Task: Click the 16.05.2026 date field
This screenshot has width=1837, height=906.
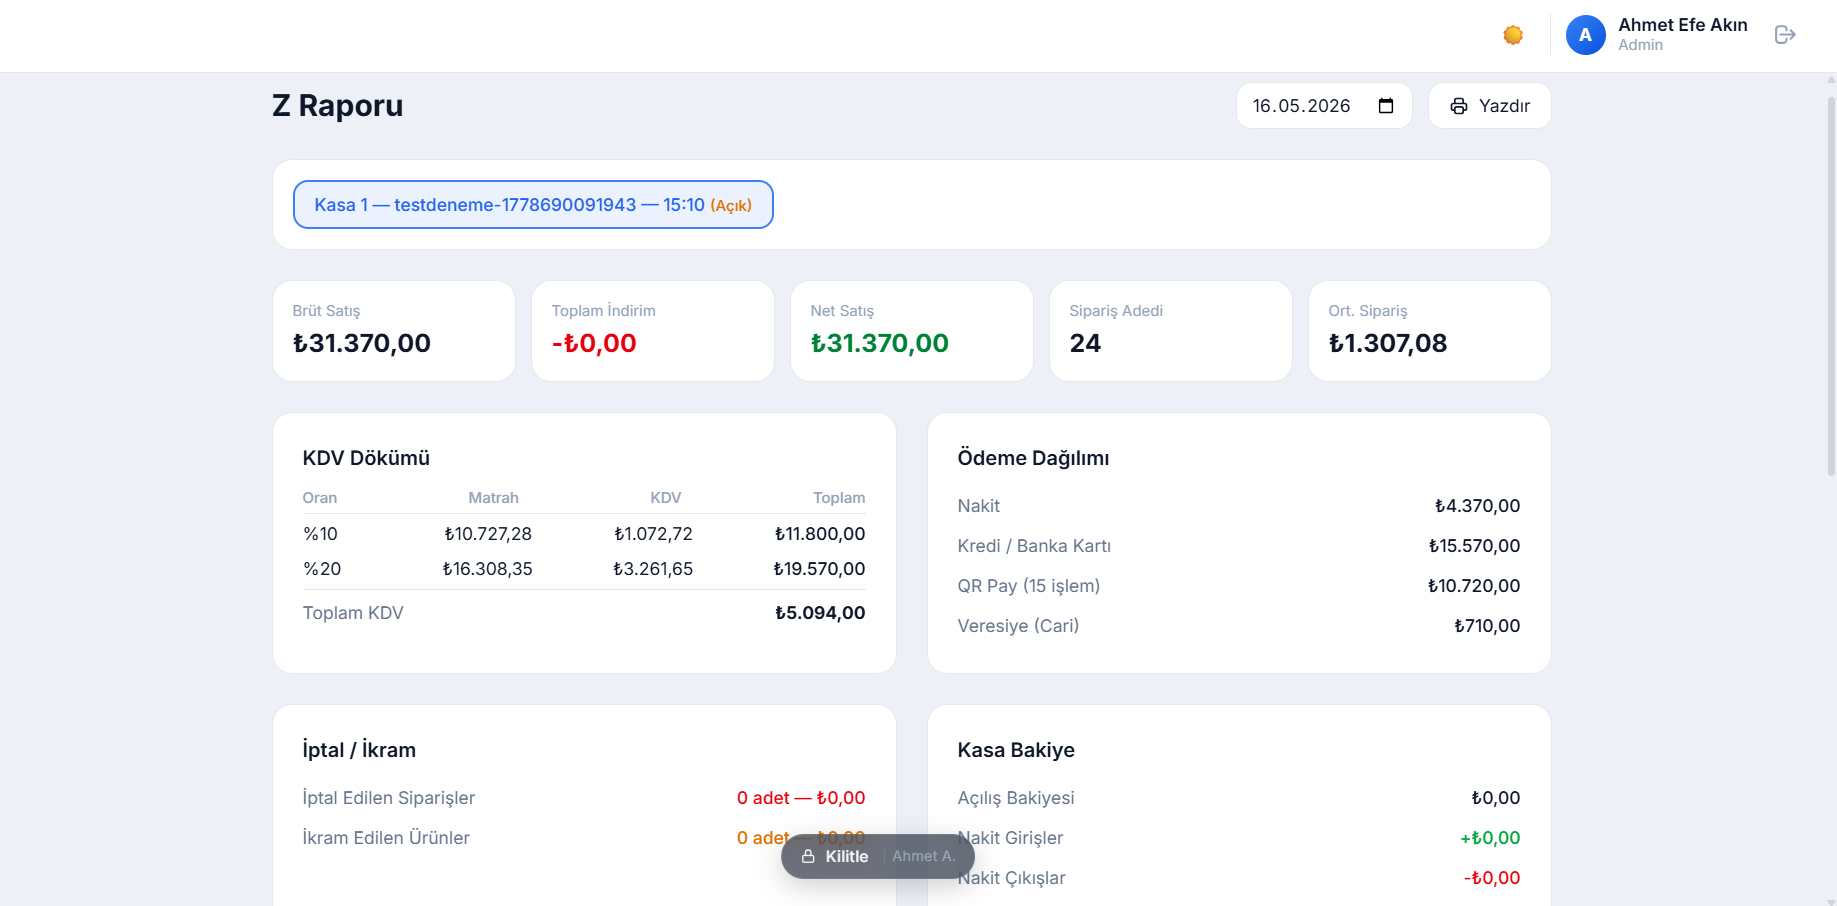Action: click(1324, 106)
